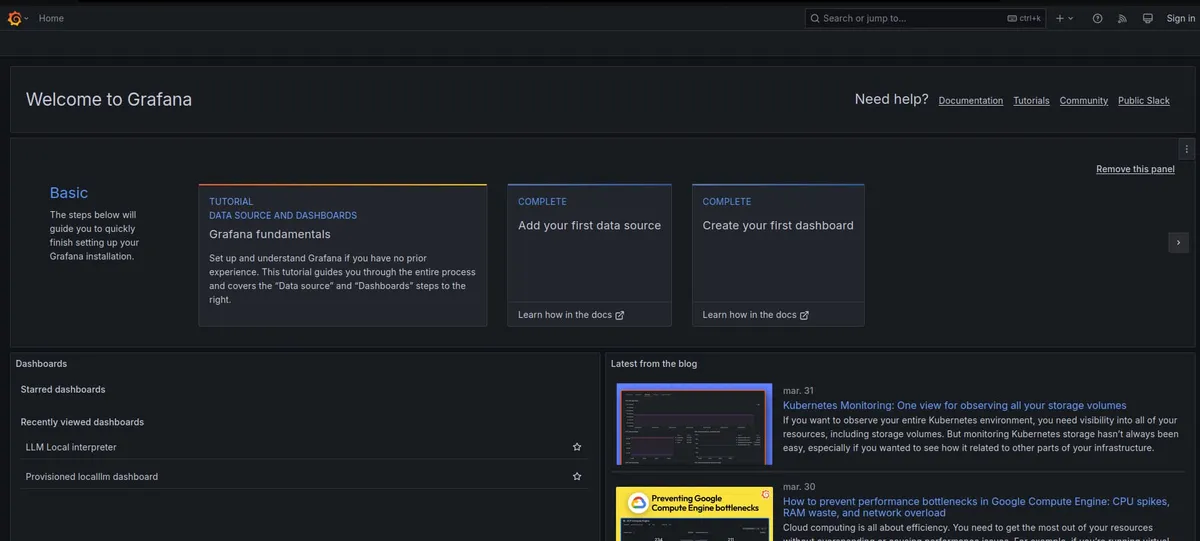1200x541 pixels.
Task: Click Remove this panel
Action: [x=1135, y=169]
